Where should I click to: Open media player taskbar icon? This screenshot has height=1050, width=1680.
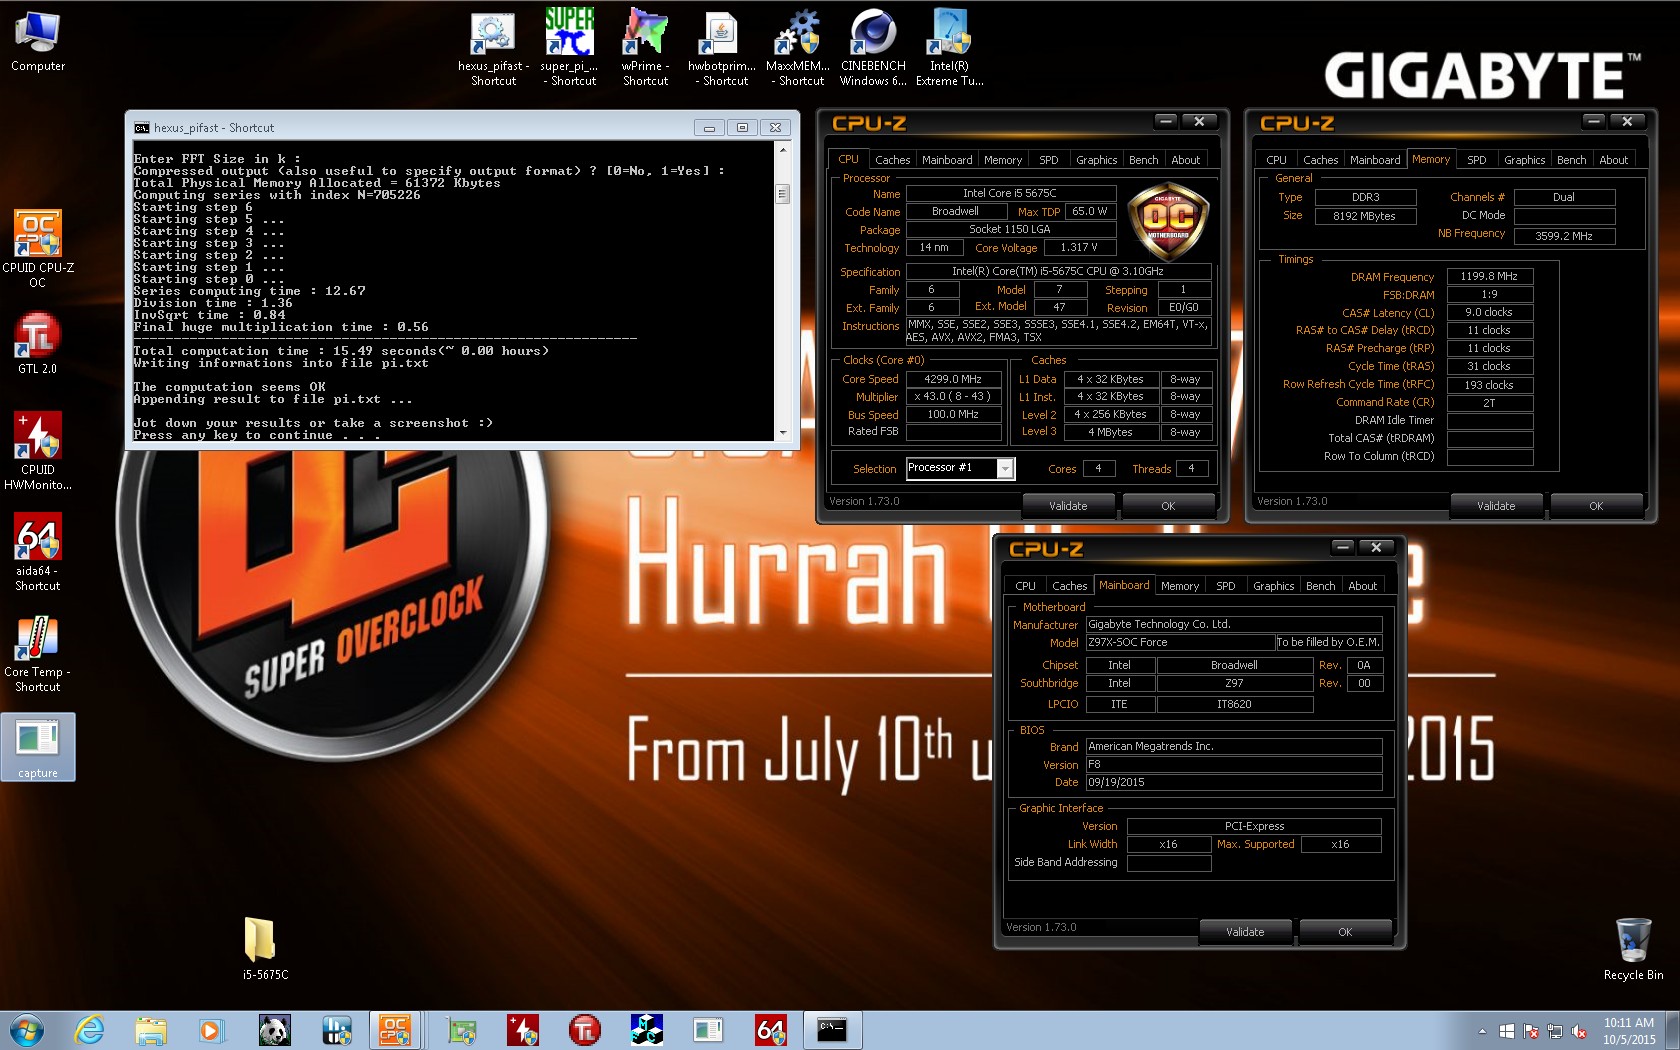click(210, 1030)
